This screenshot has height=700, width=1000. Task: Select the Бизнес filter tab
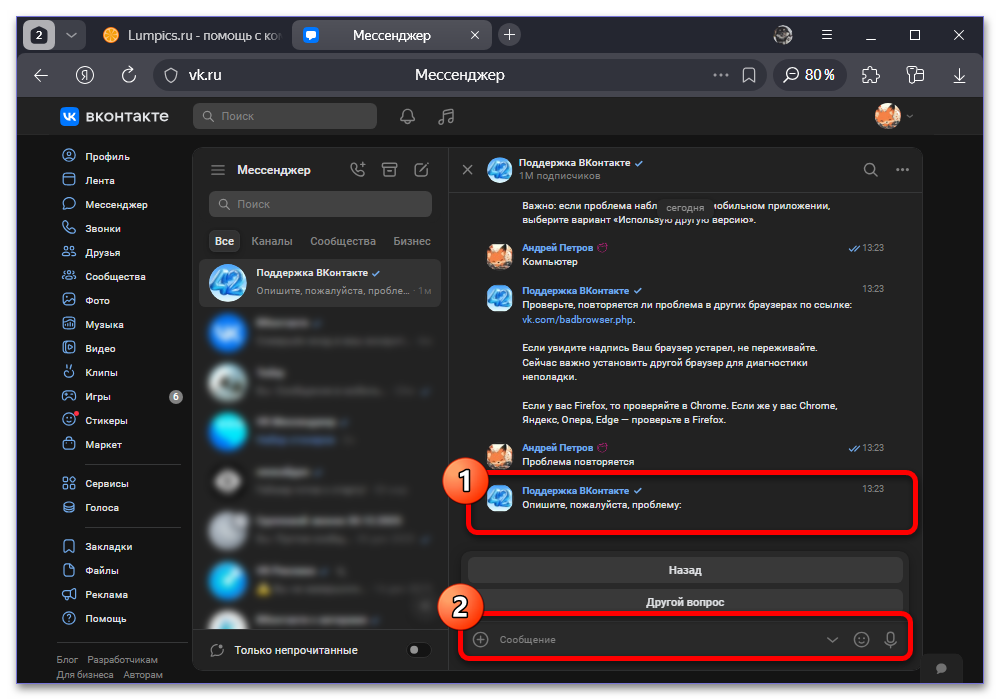(x=412, y=241)
